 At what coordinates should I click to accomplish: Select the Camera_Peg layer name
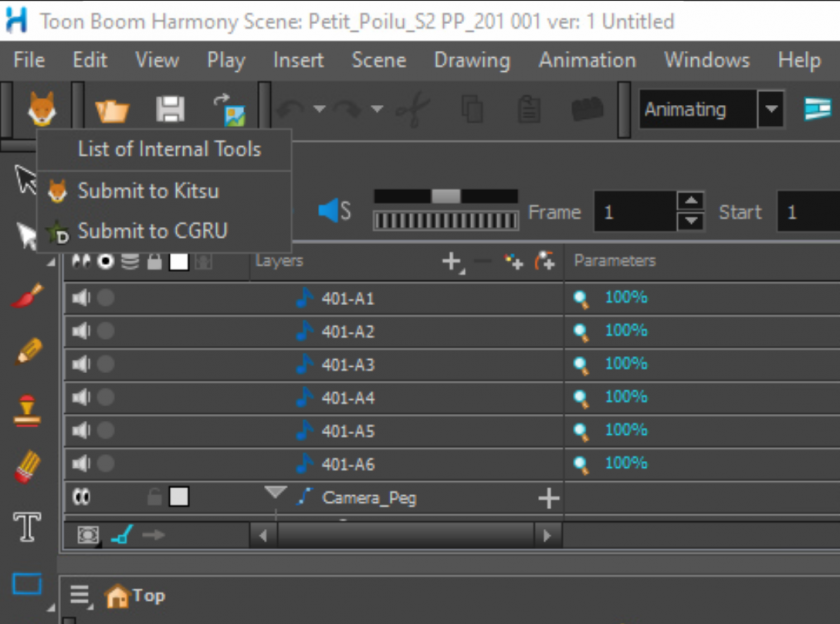[369, 498]
